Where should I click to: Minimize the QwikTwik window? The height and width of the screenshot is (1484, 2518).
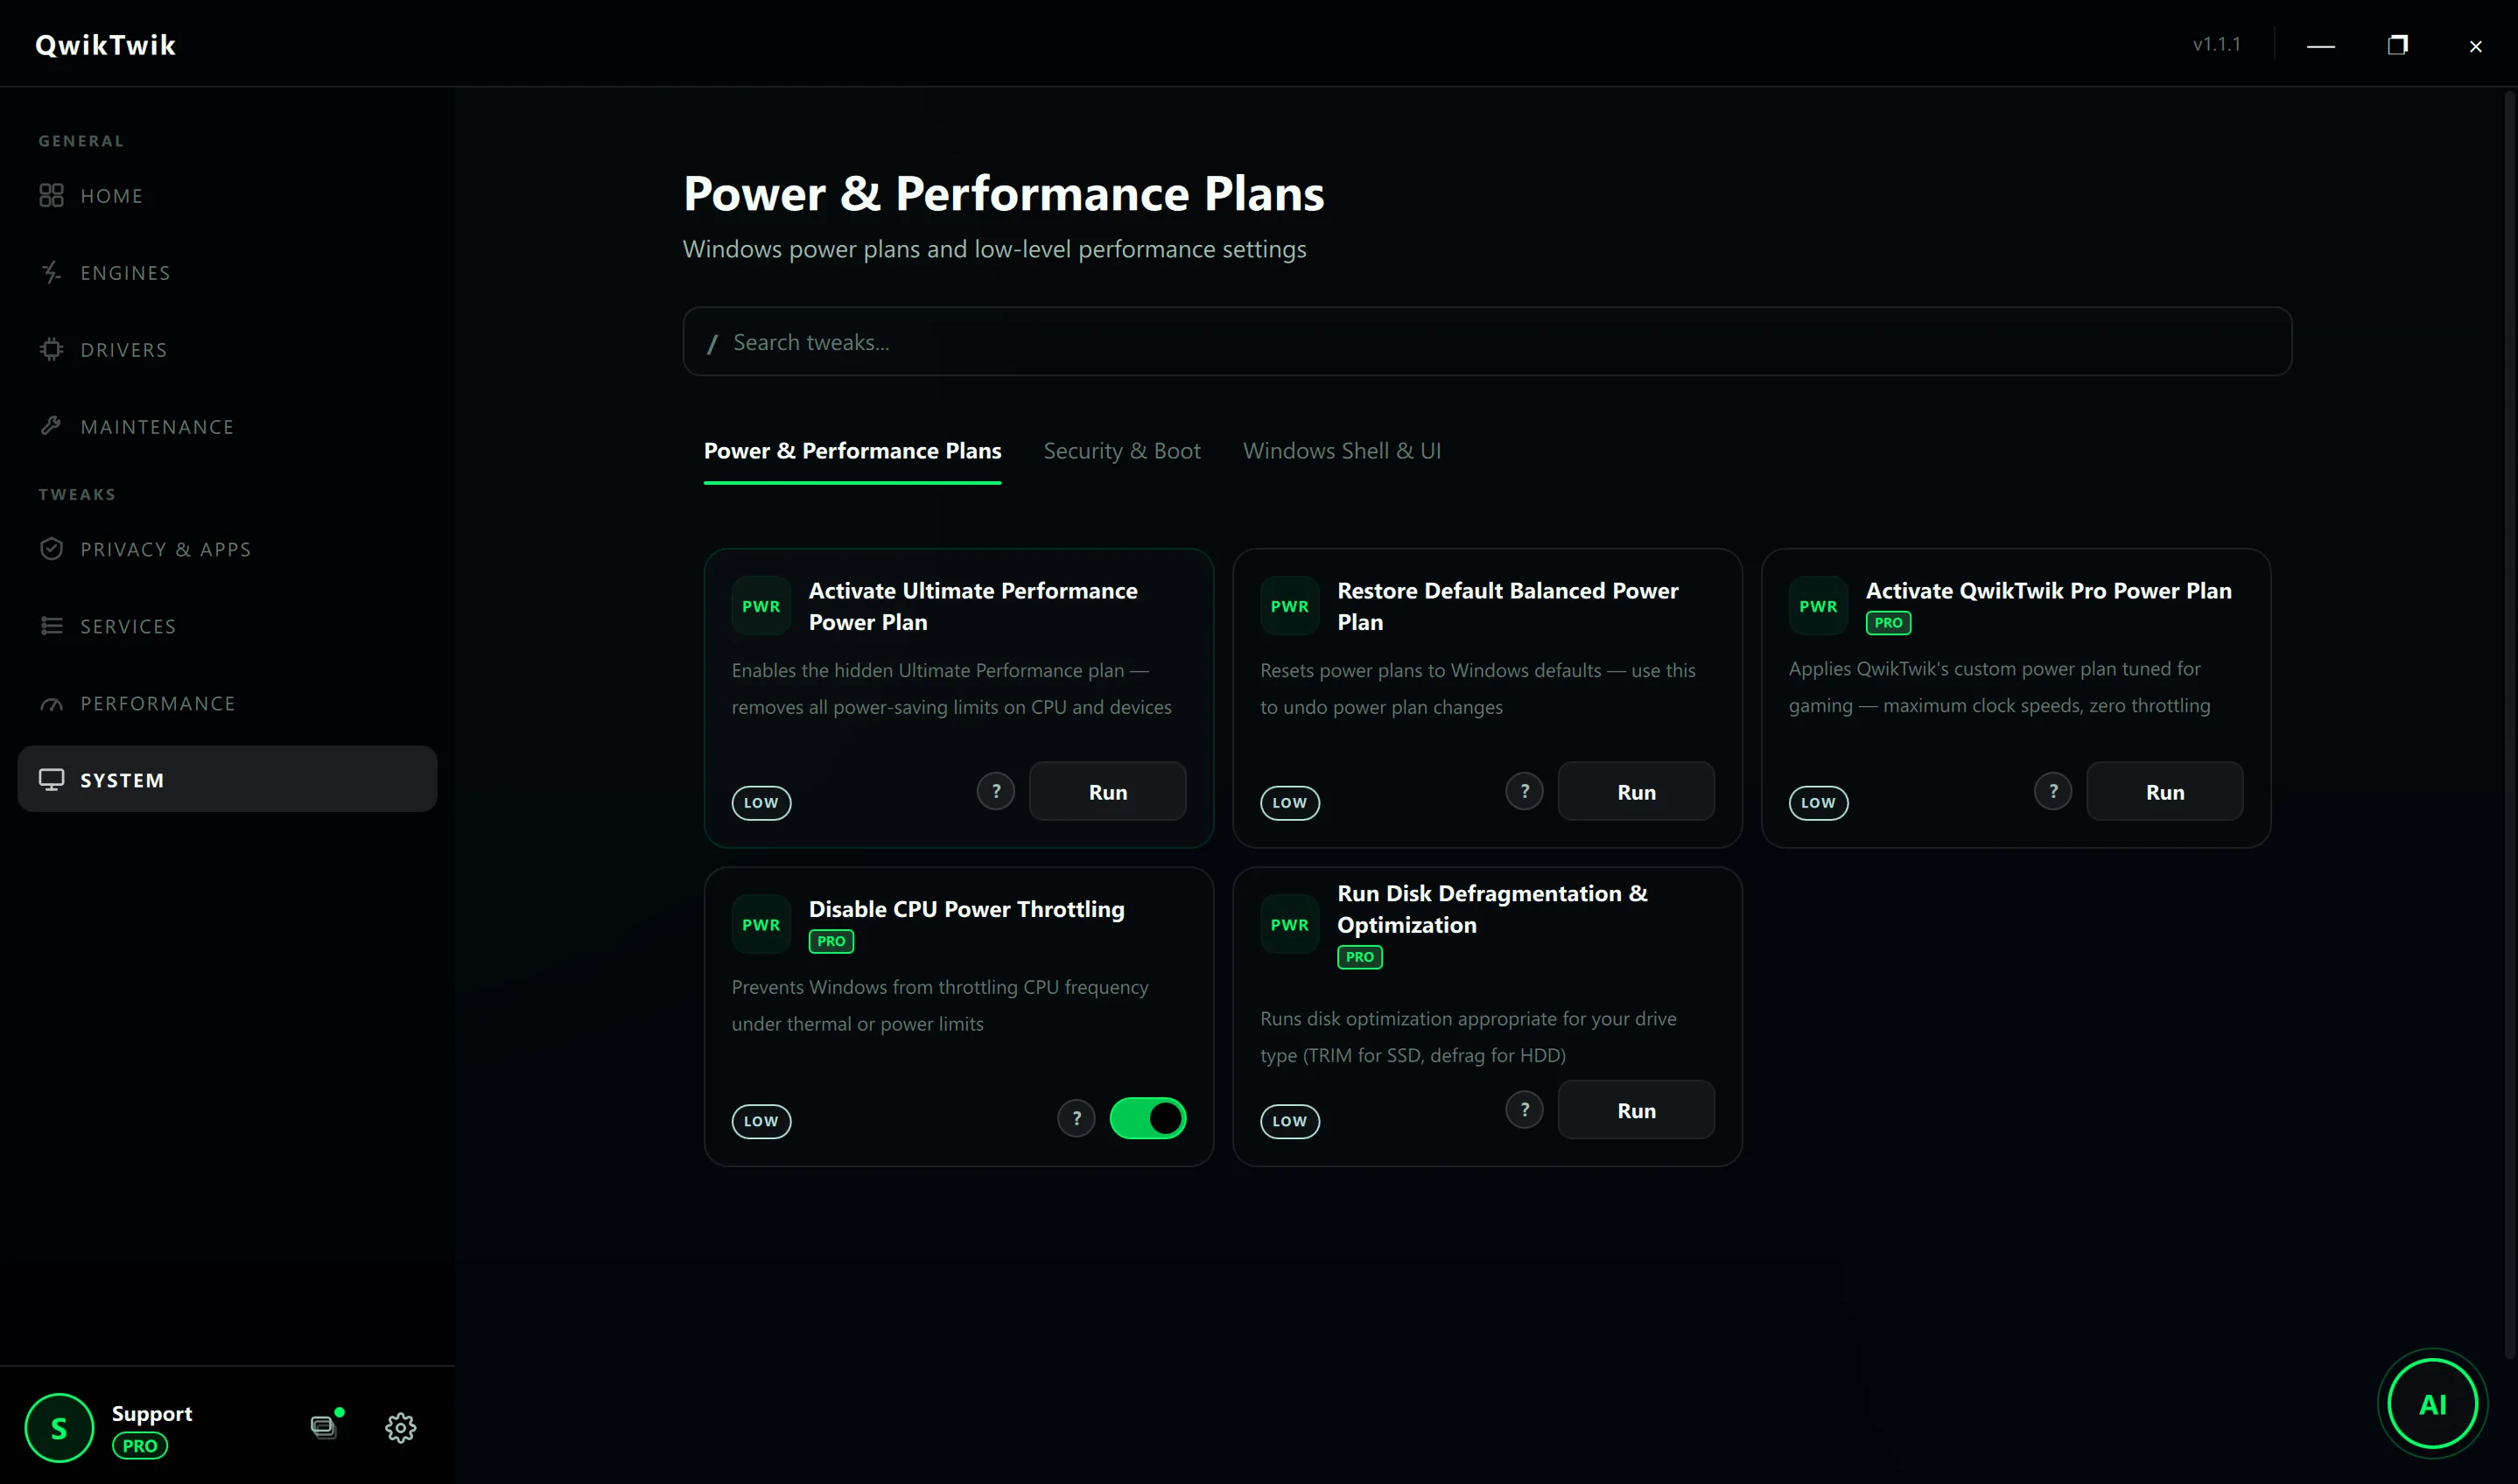tap(2321, 45)
